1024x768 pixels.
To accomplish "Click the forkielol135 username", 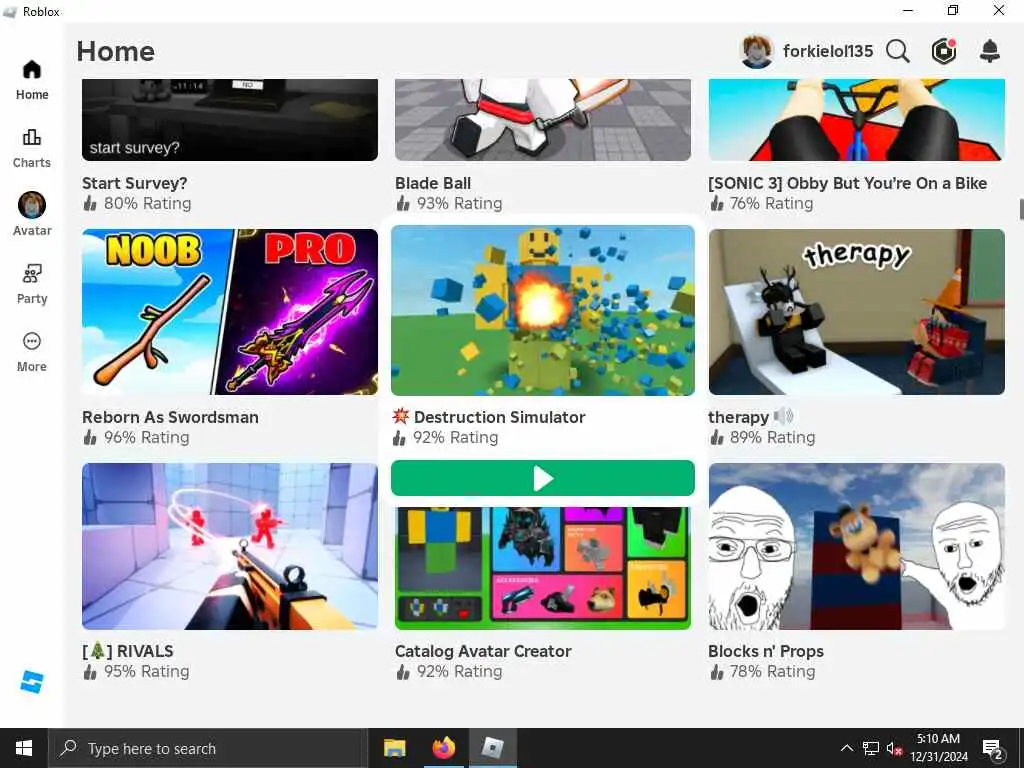I will (x=827, y=51).
